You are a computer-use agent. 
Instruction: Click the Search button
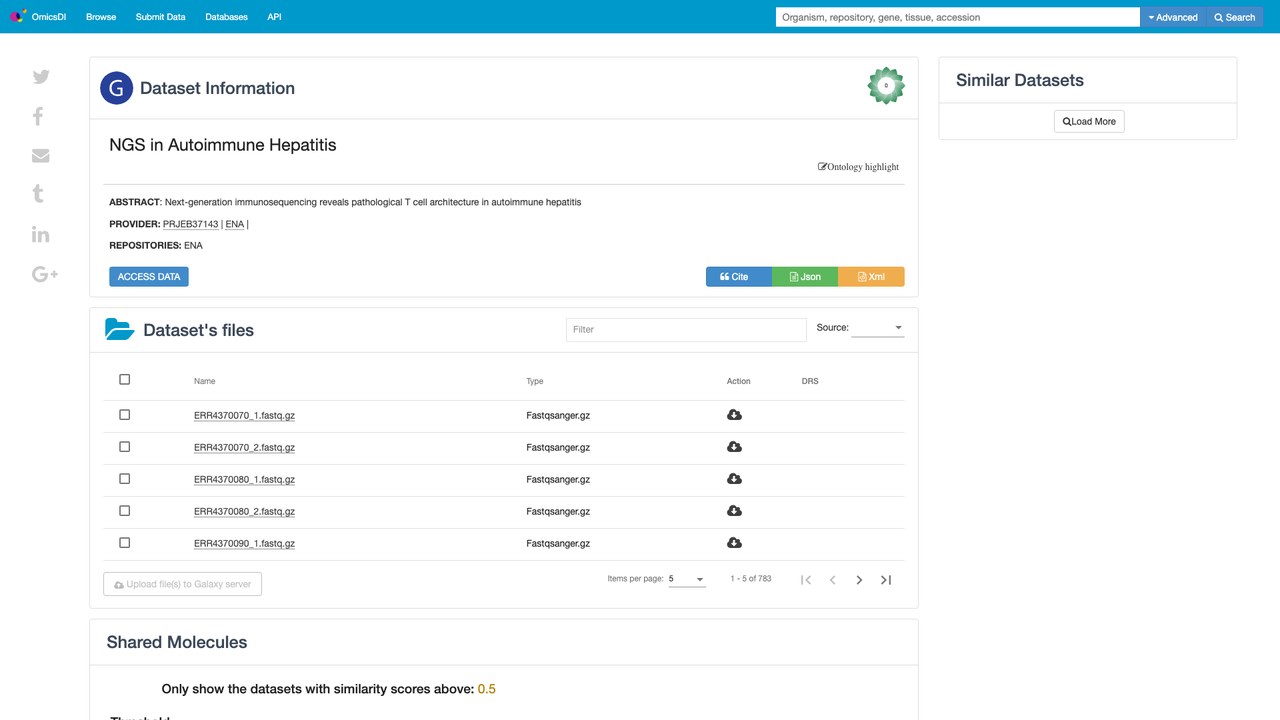(x=1234, y=17)
